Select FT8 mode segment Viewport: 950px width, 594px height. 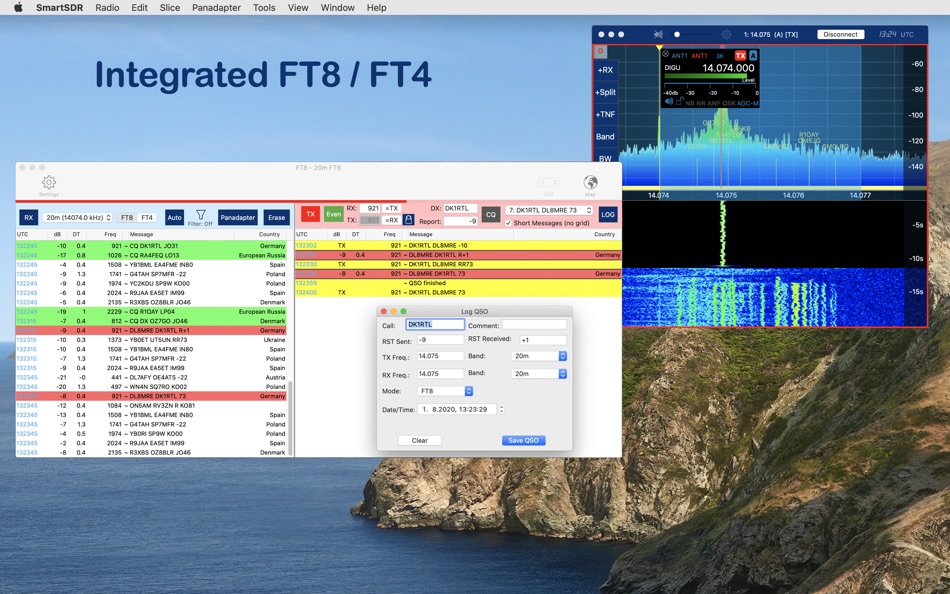coord(127,217)
